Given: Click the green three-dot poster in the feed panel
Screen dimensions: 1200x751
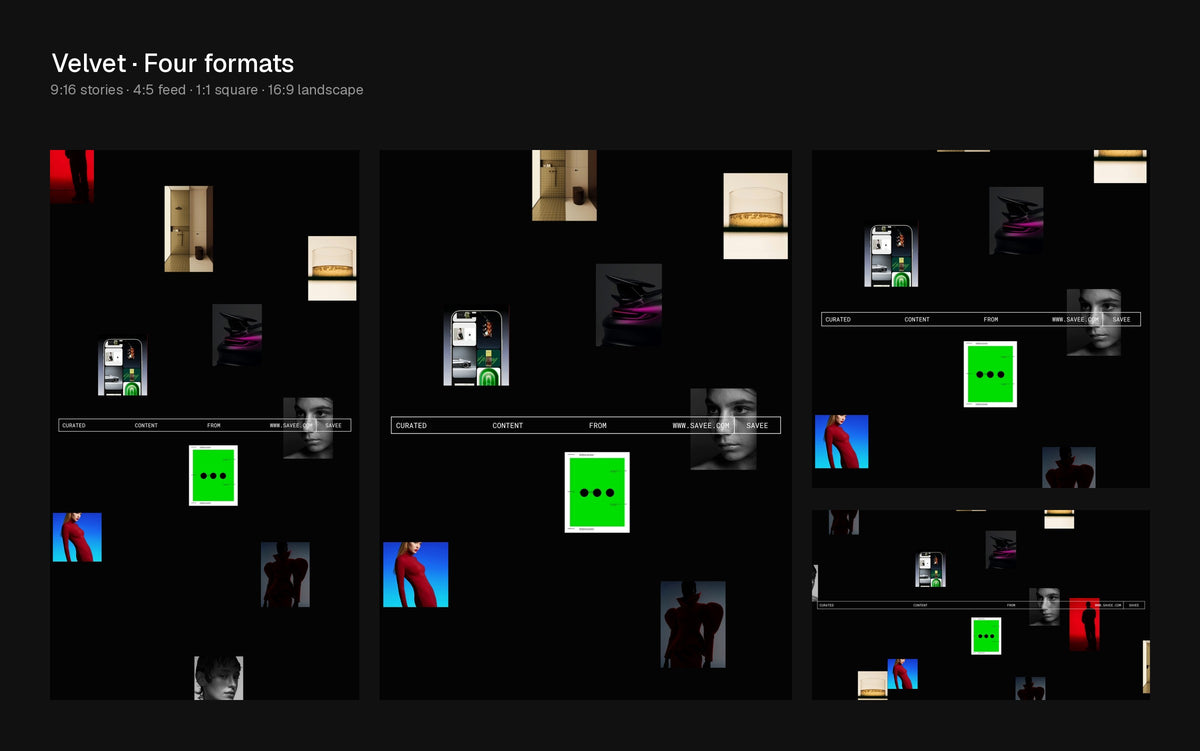Looking at the screenshot, I should coord(597,492).
